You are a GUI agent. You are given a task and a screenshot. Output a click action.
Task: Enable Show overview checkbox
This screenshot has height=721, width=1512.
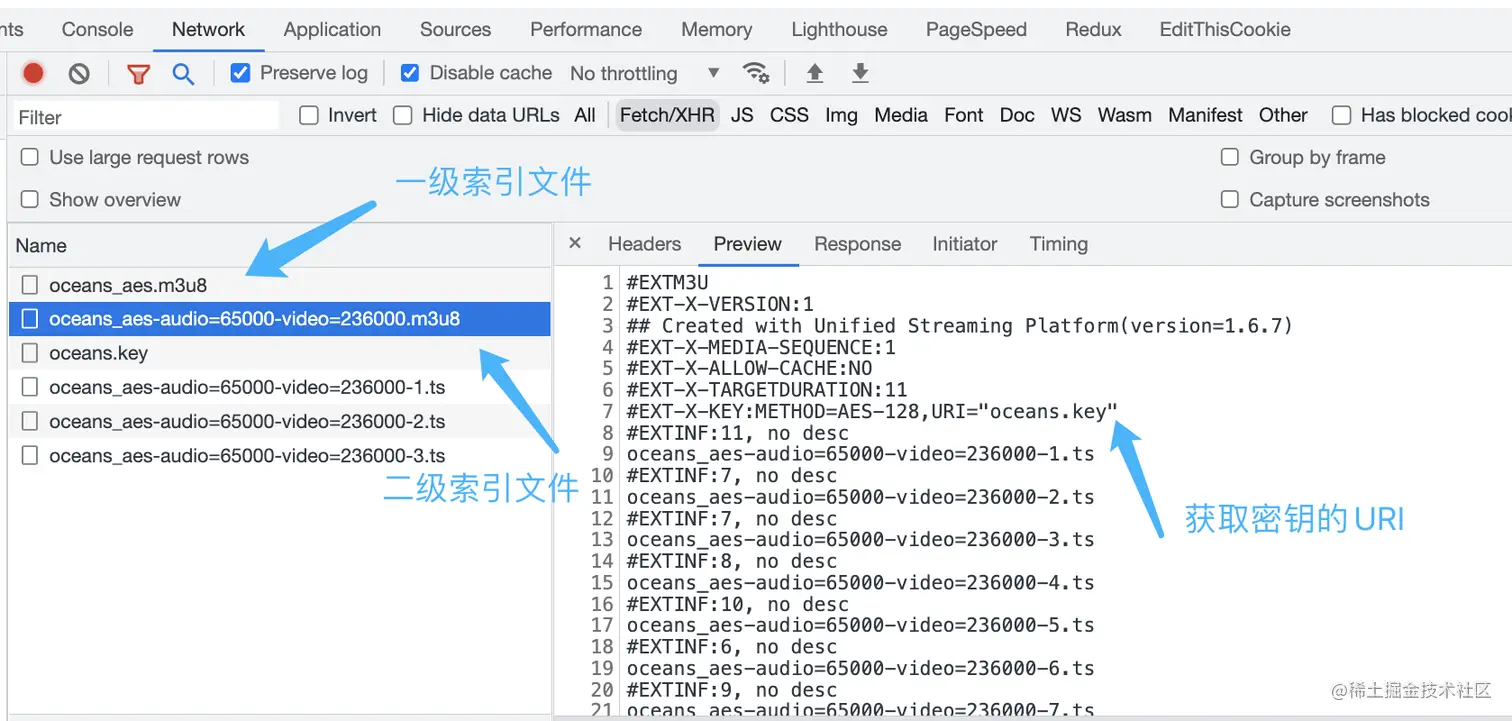click(x=30, y=199)
